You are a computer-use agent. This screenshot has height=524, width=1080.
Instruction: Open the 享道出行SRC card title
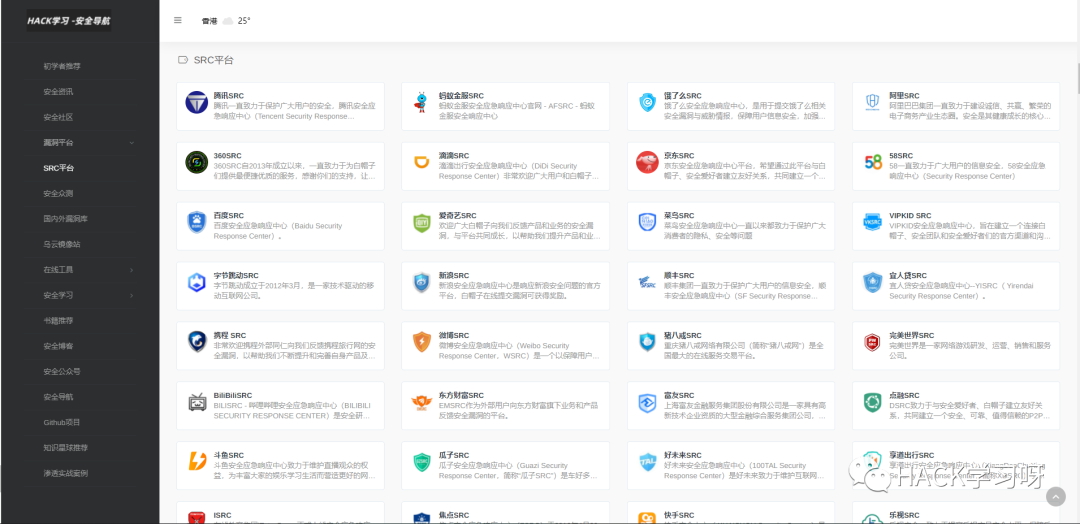(x=911, y=455)
